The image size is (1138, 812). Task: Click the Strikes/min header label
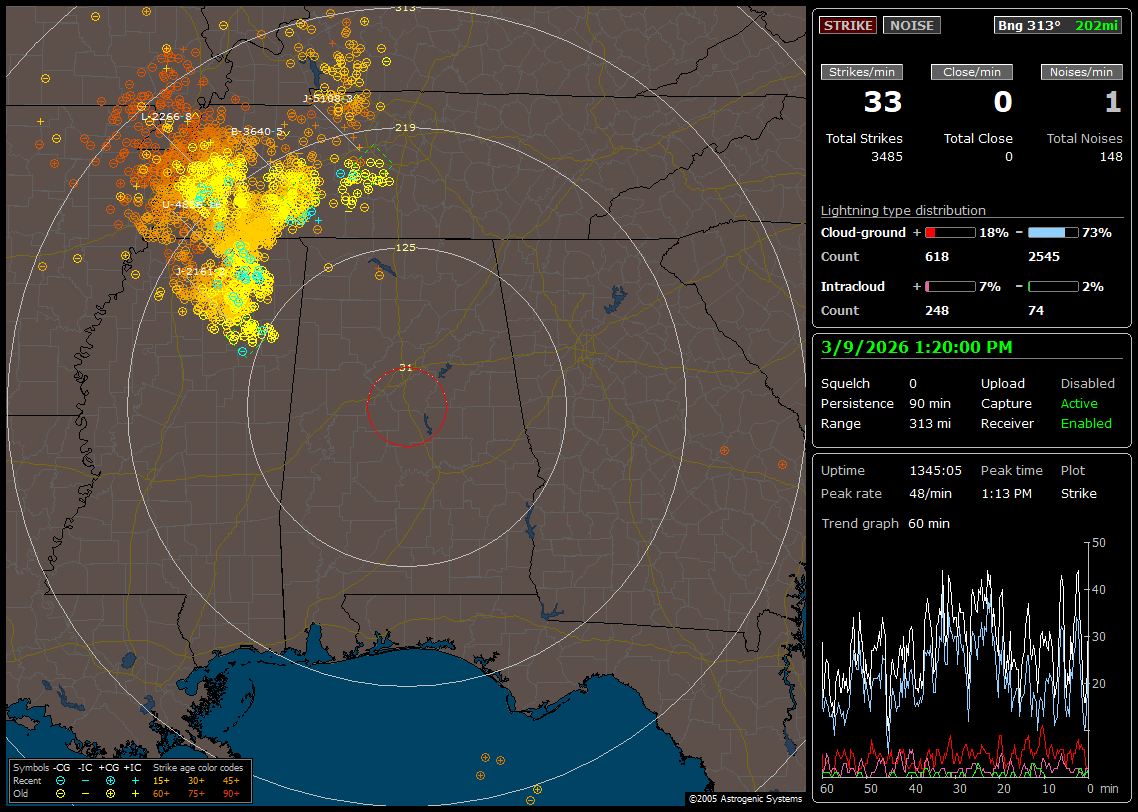click(862, 72)
